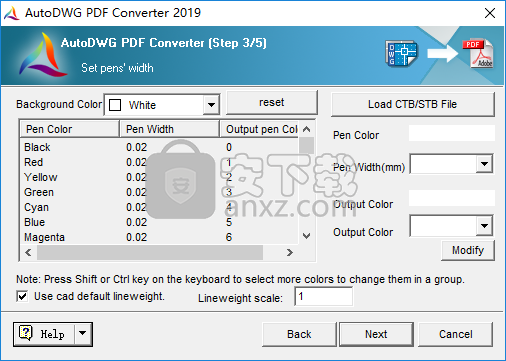Toggle Use cad default lineweight checkbox
This screenshot has width=506, height=361.
pos(22,296)
